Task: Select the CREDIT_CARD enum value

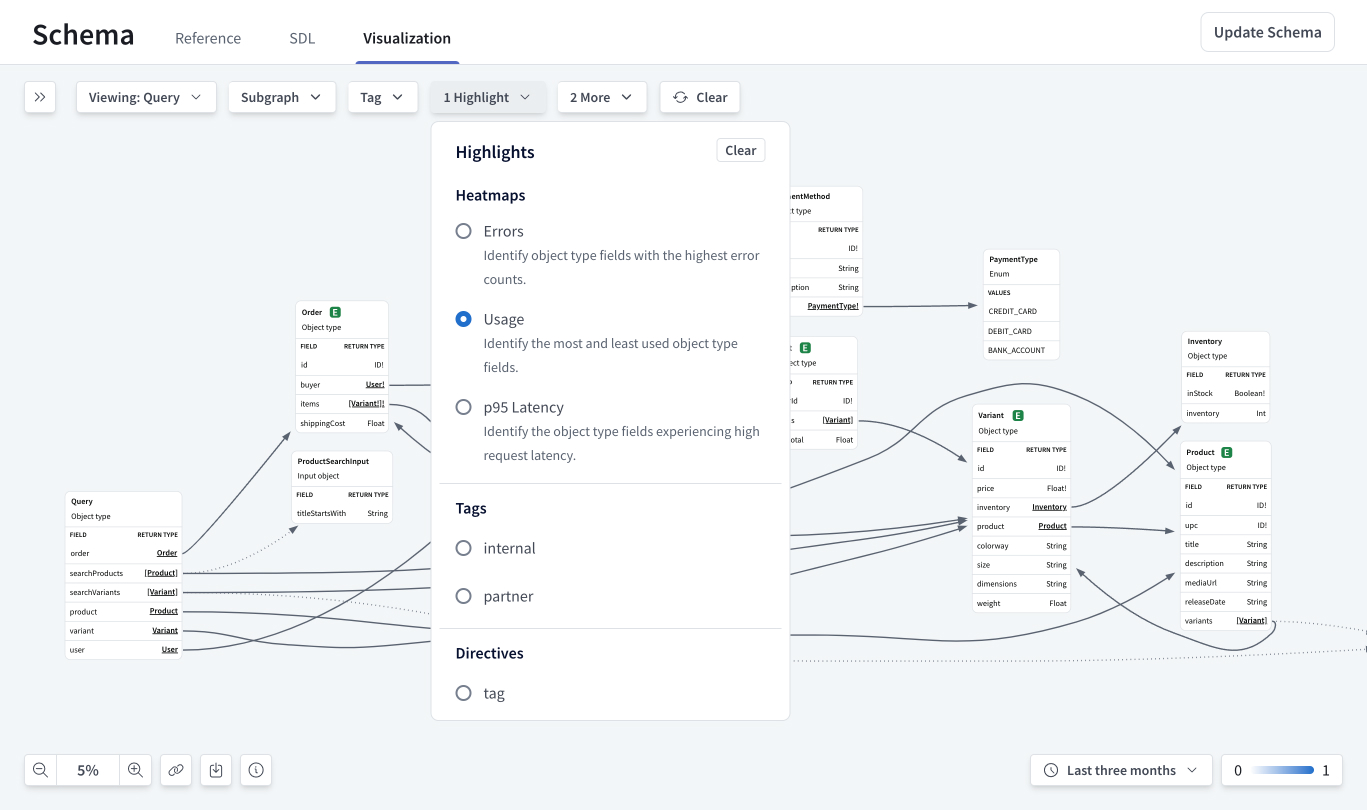Action: (x=1021, y=311)
